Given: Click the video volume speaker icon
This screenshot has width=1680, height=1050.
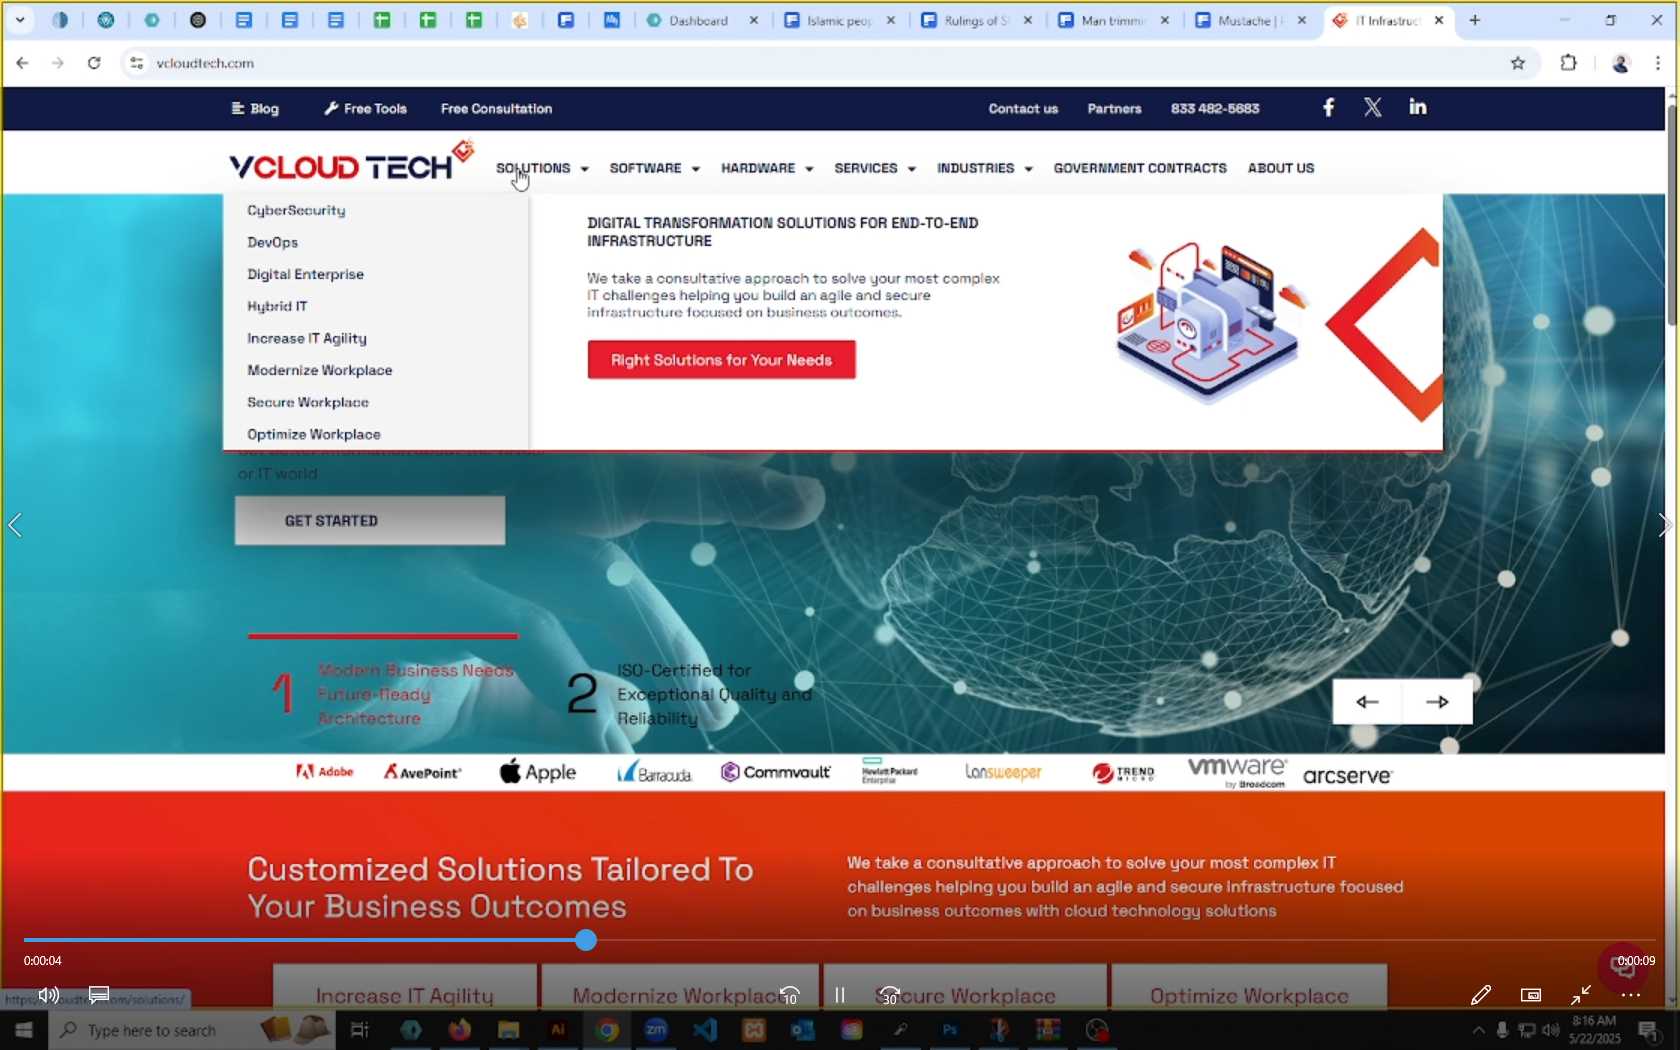Looking at the screenshot, I should (48, 995).
